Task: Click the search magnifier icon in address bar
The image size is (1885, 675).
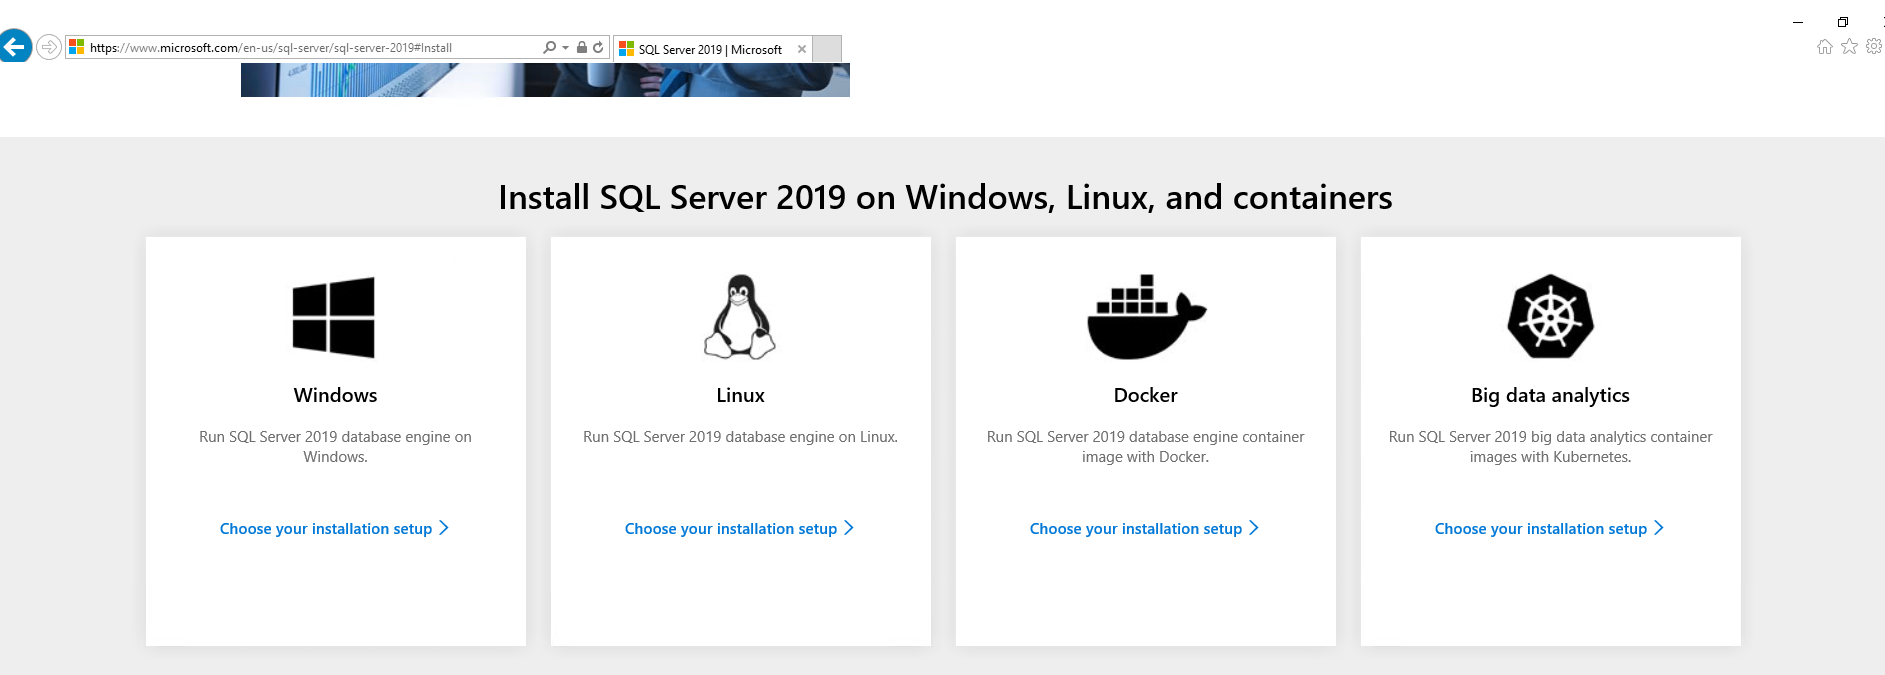Action: (x=549, y=47)
